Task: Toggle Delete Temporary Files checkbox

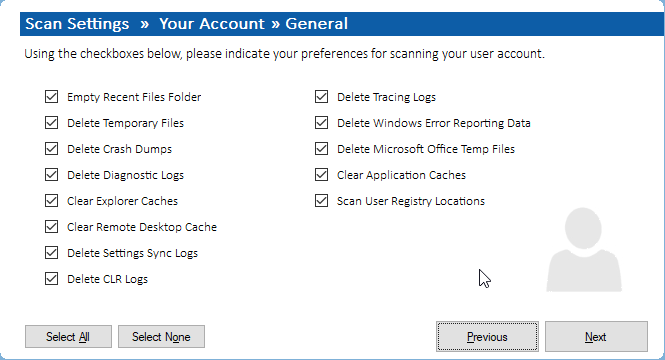Action: point(51,123)
